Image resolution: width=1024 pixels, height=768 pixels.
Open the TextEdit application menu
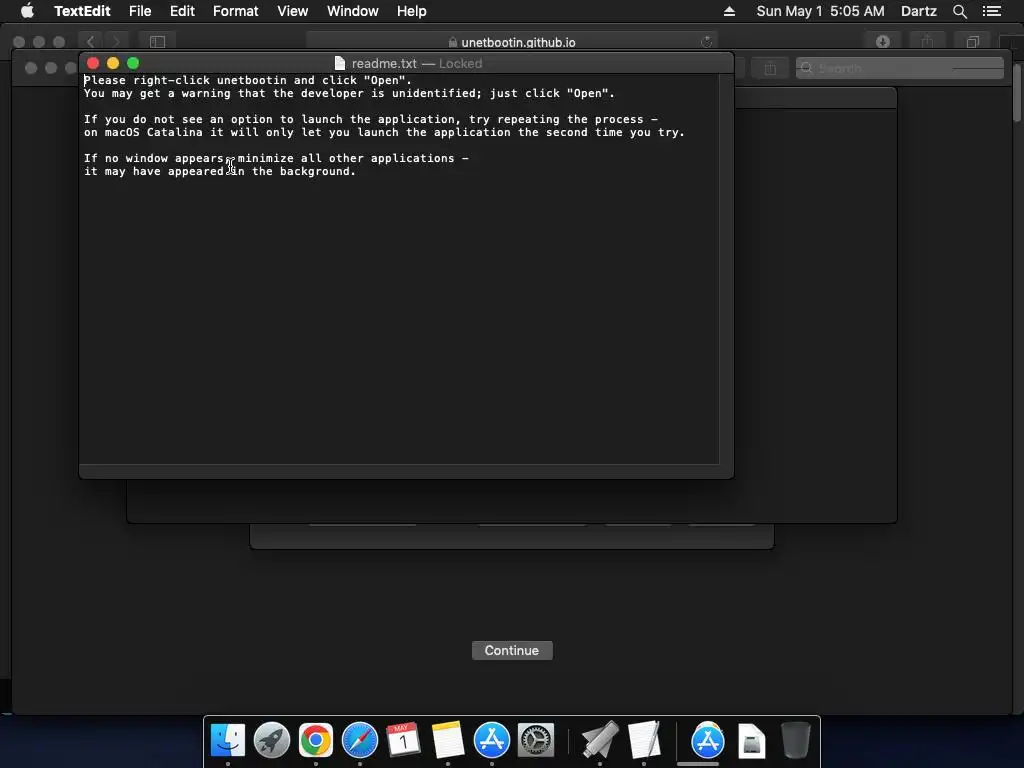[x=82, y=11]
